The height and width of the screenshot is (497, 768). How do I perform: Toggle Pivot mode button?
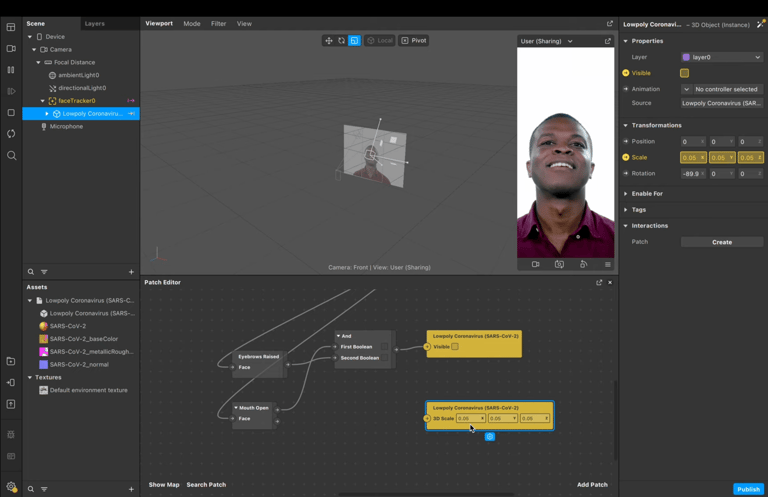click(414, 41)
